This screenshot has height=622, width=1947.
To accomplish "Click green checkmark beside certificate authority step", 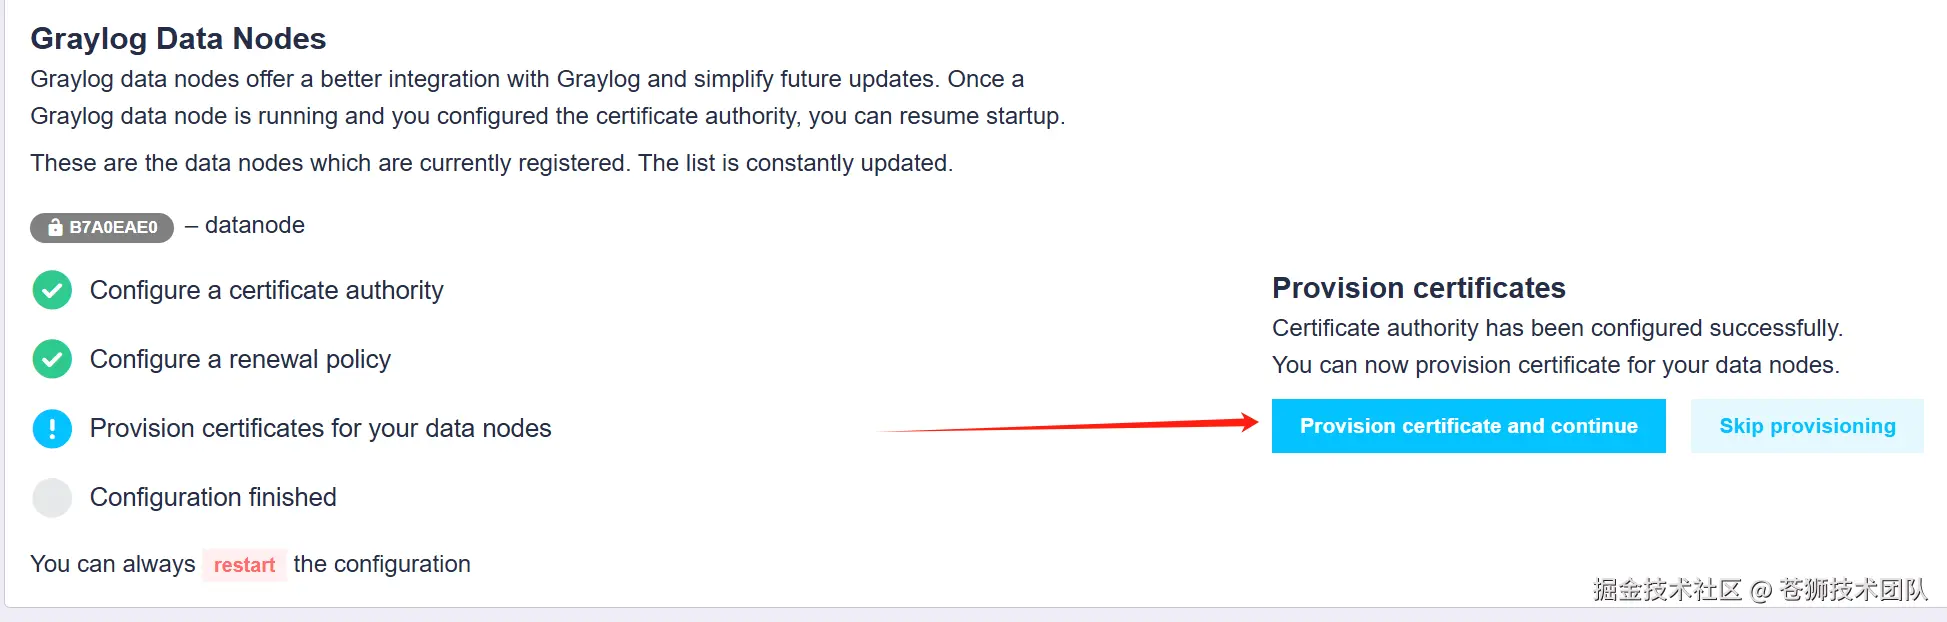I will (x=52, y=290).
